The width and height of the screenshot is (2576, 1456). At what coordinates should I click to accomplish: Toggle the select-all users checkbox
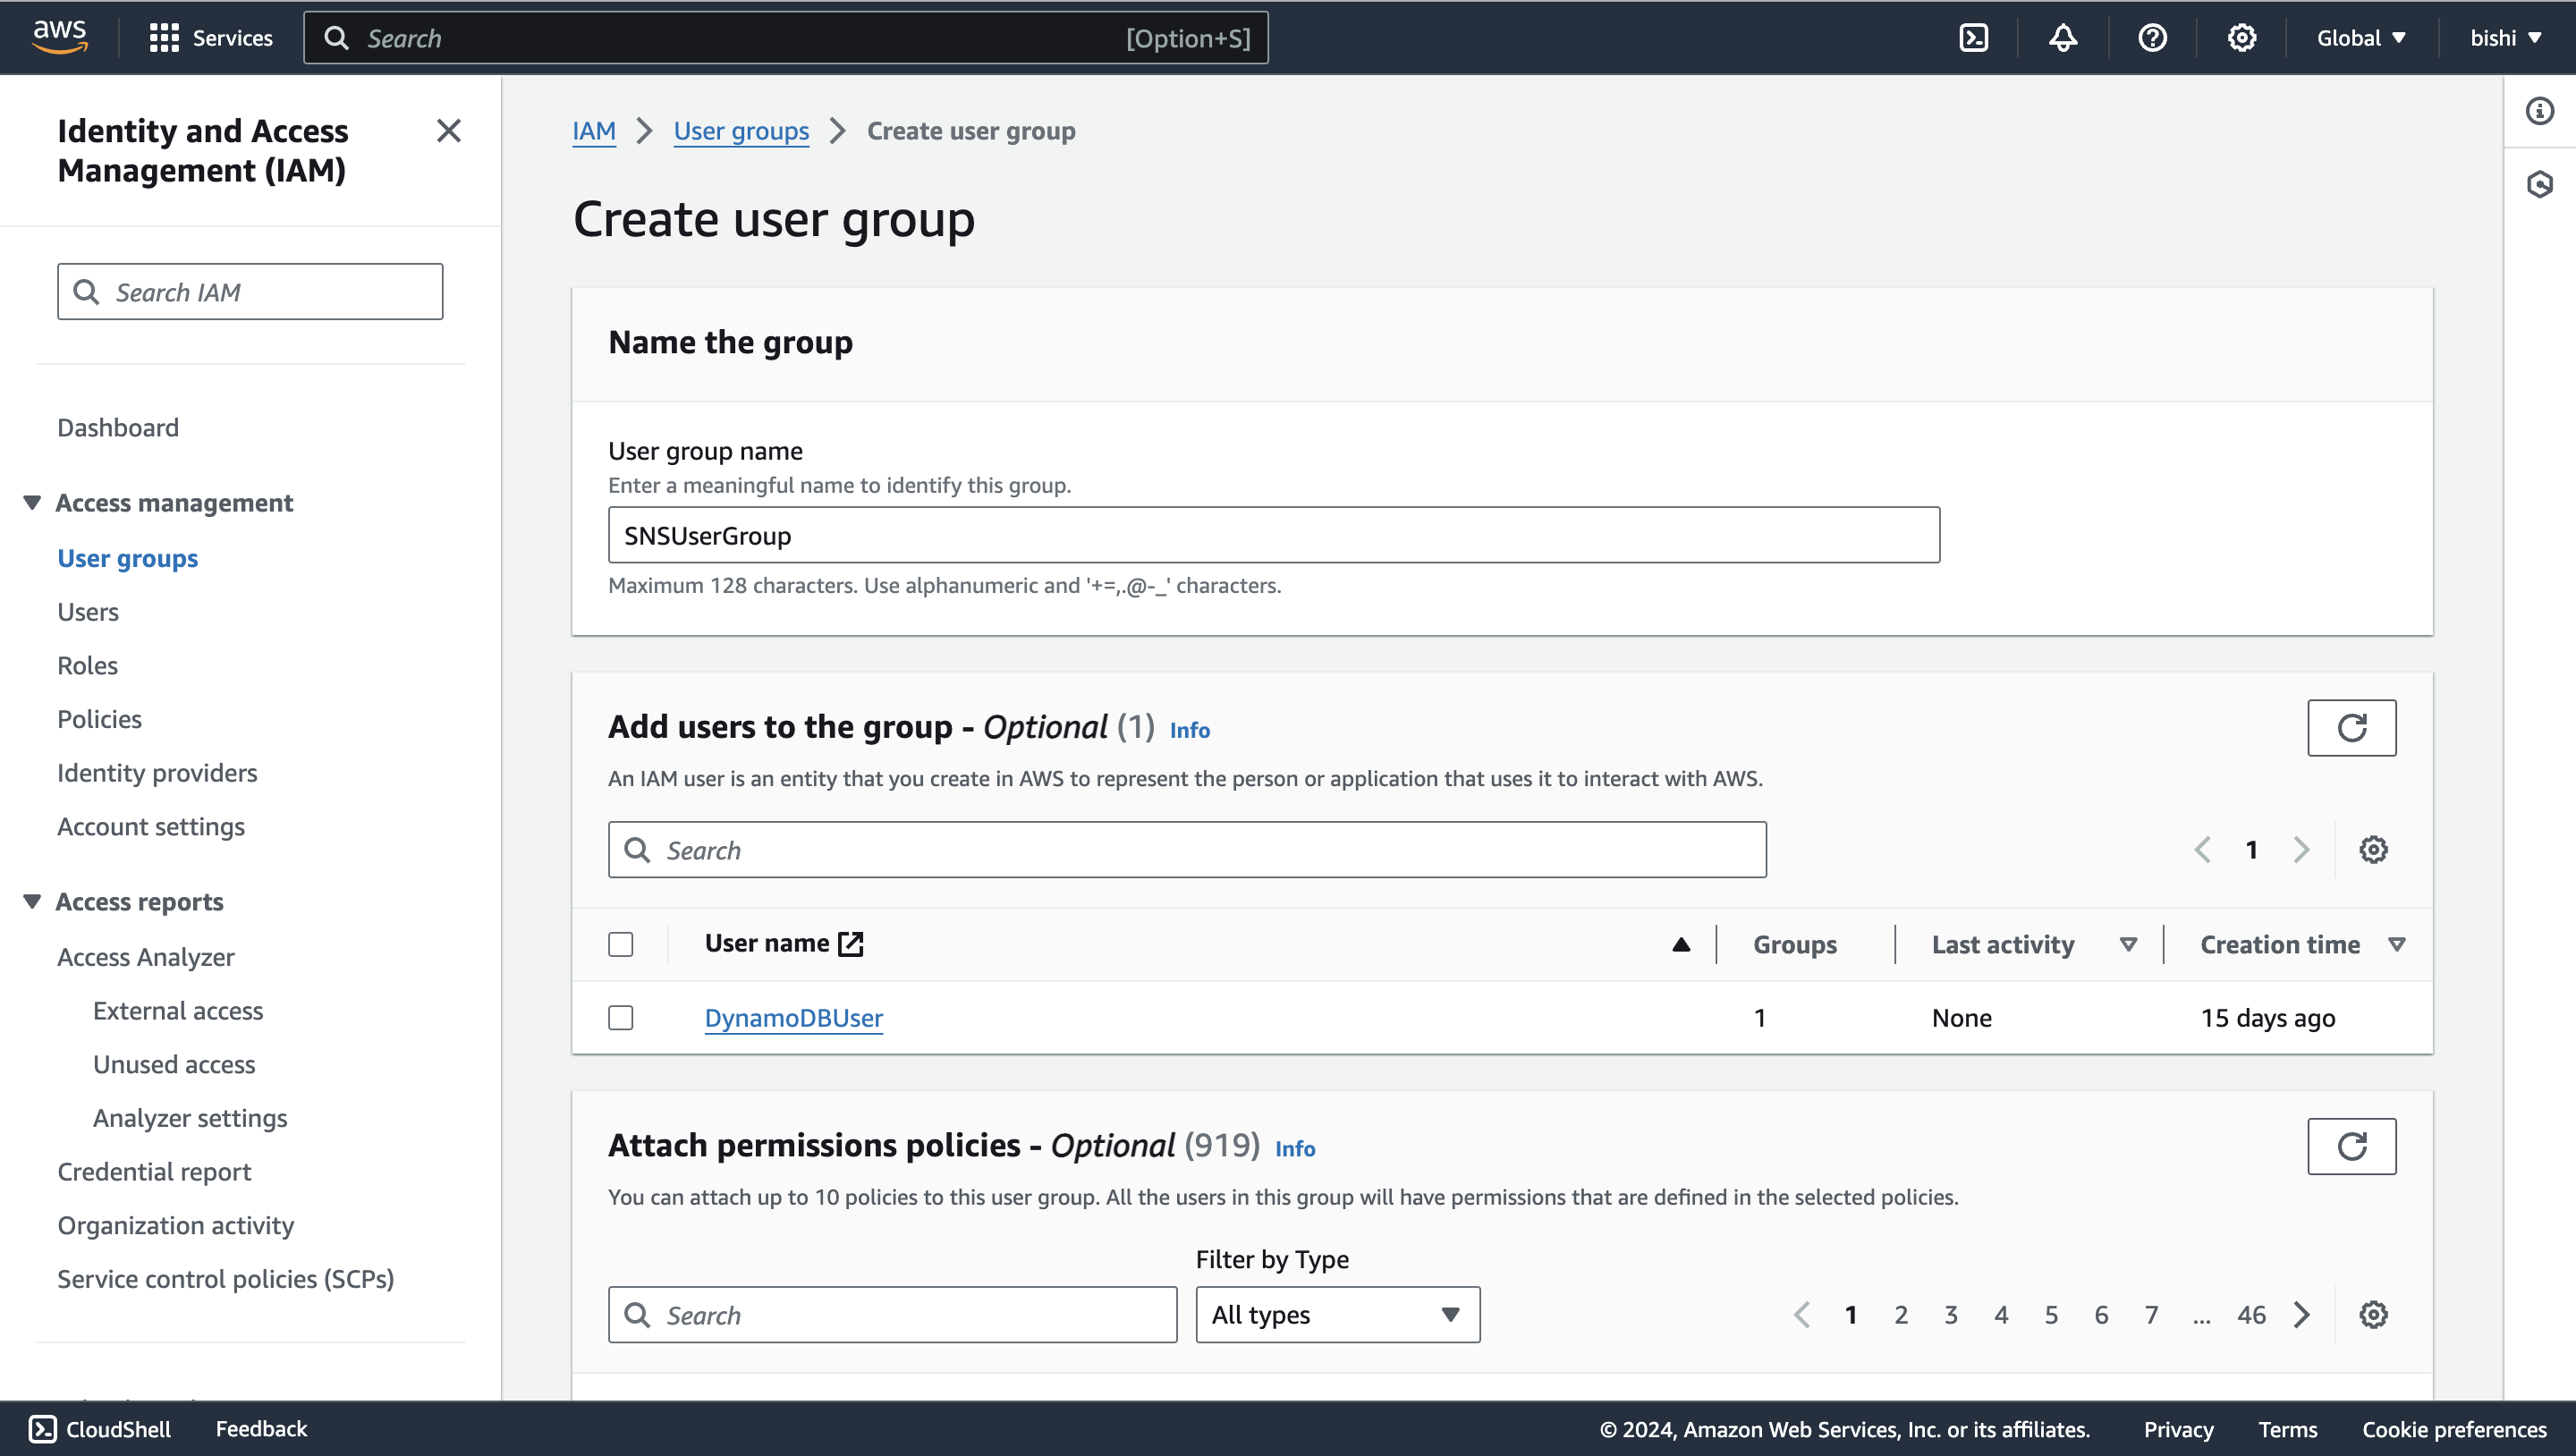[x=621, y=944]
